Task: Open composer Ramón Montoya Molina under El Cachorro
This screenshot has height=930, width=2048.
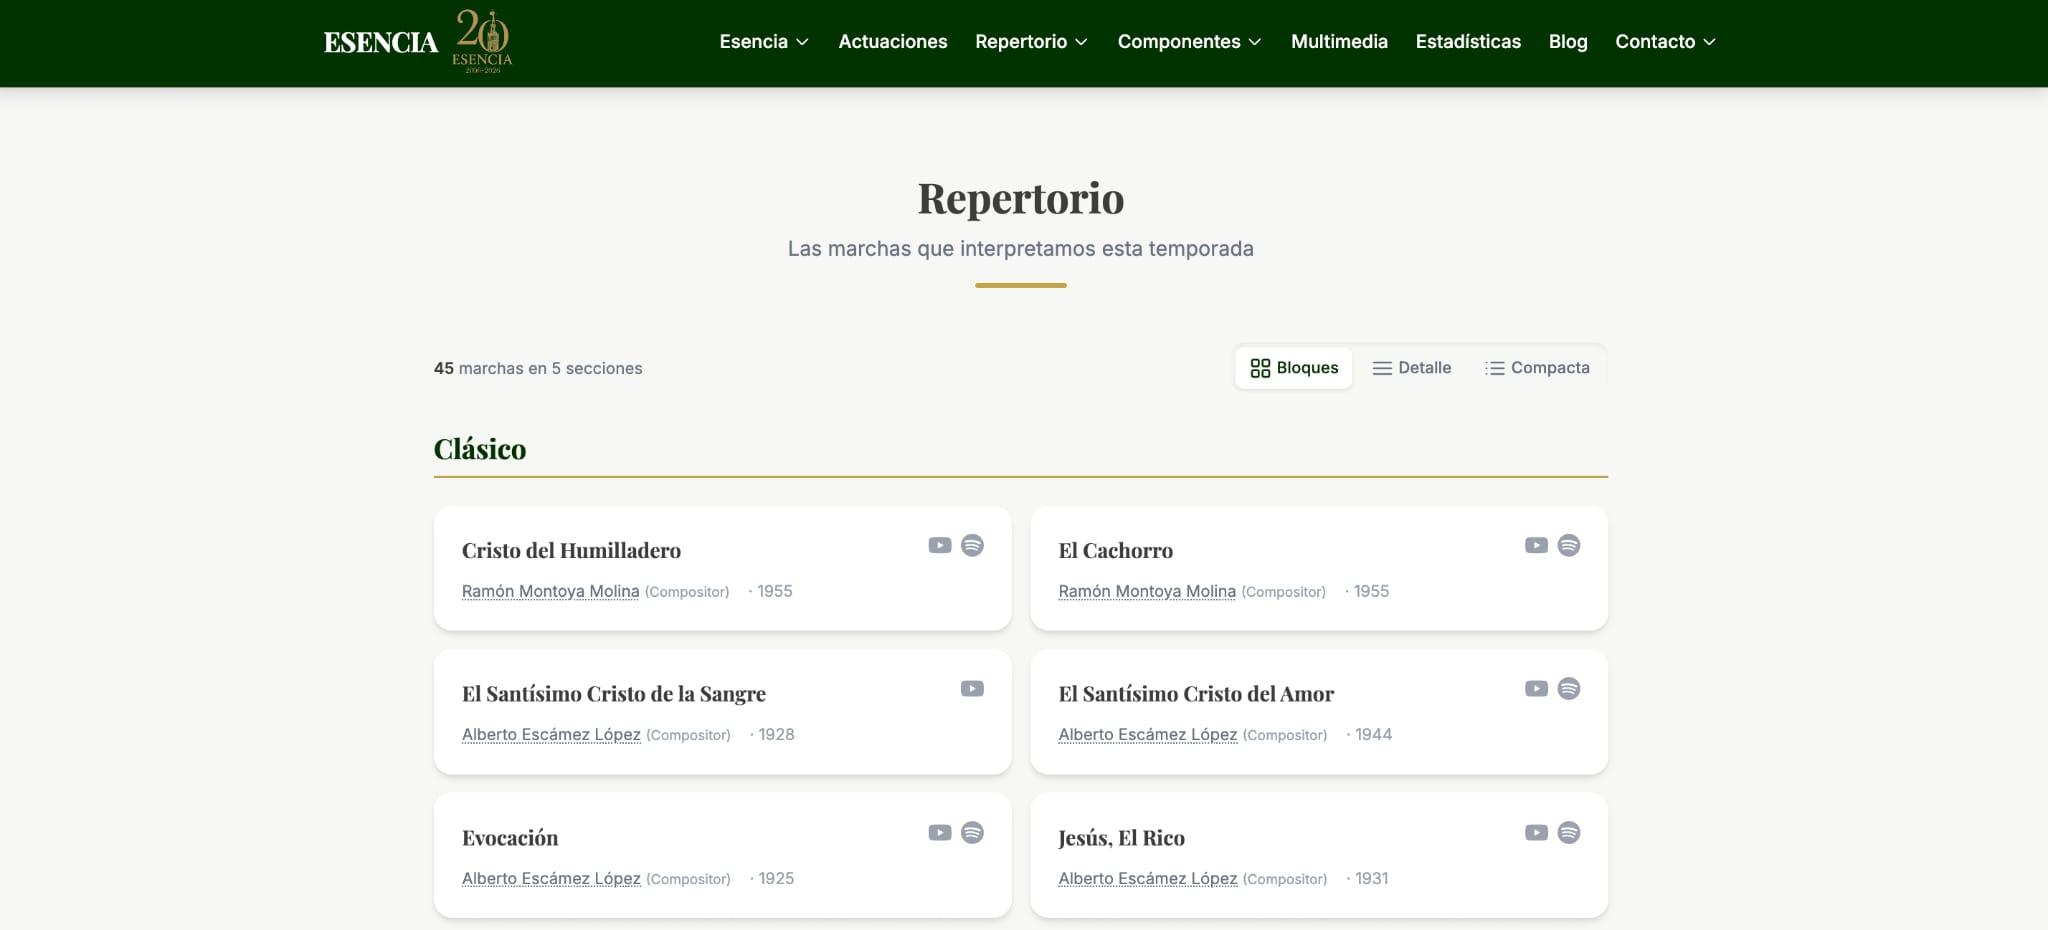Action: (1147, 591)
